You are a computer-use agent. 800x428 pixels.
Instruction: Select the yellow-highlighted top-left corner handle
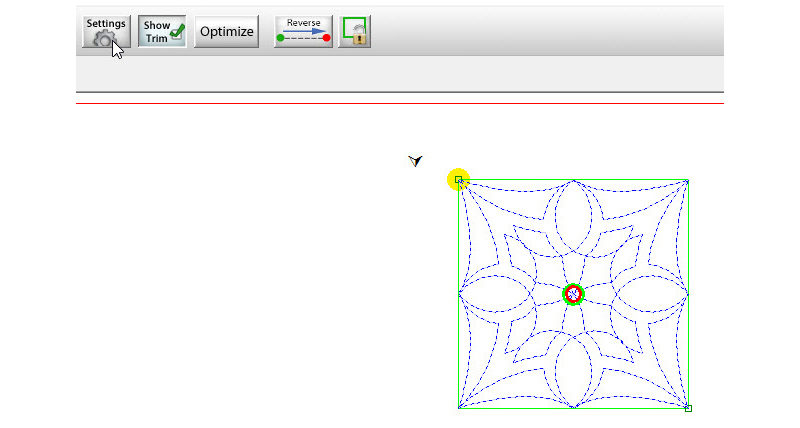459,180
